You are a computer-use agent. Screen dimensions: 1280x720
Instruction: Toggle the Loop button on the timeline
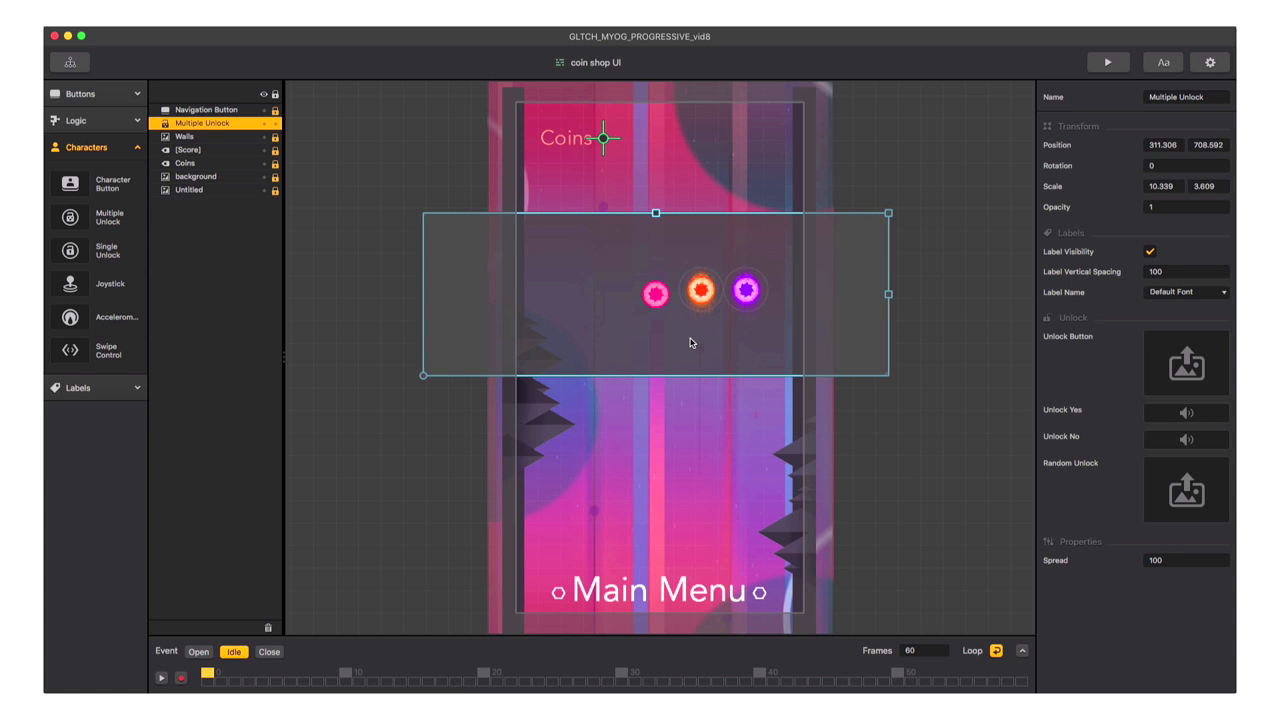996,651
